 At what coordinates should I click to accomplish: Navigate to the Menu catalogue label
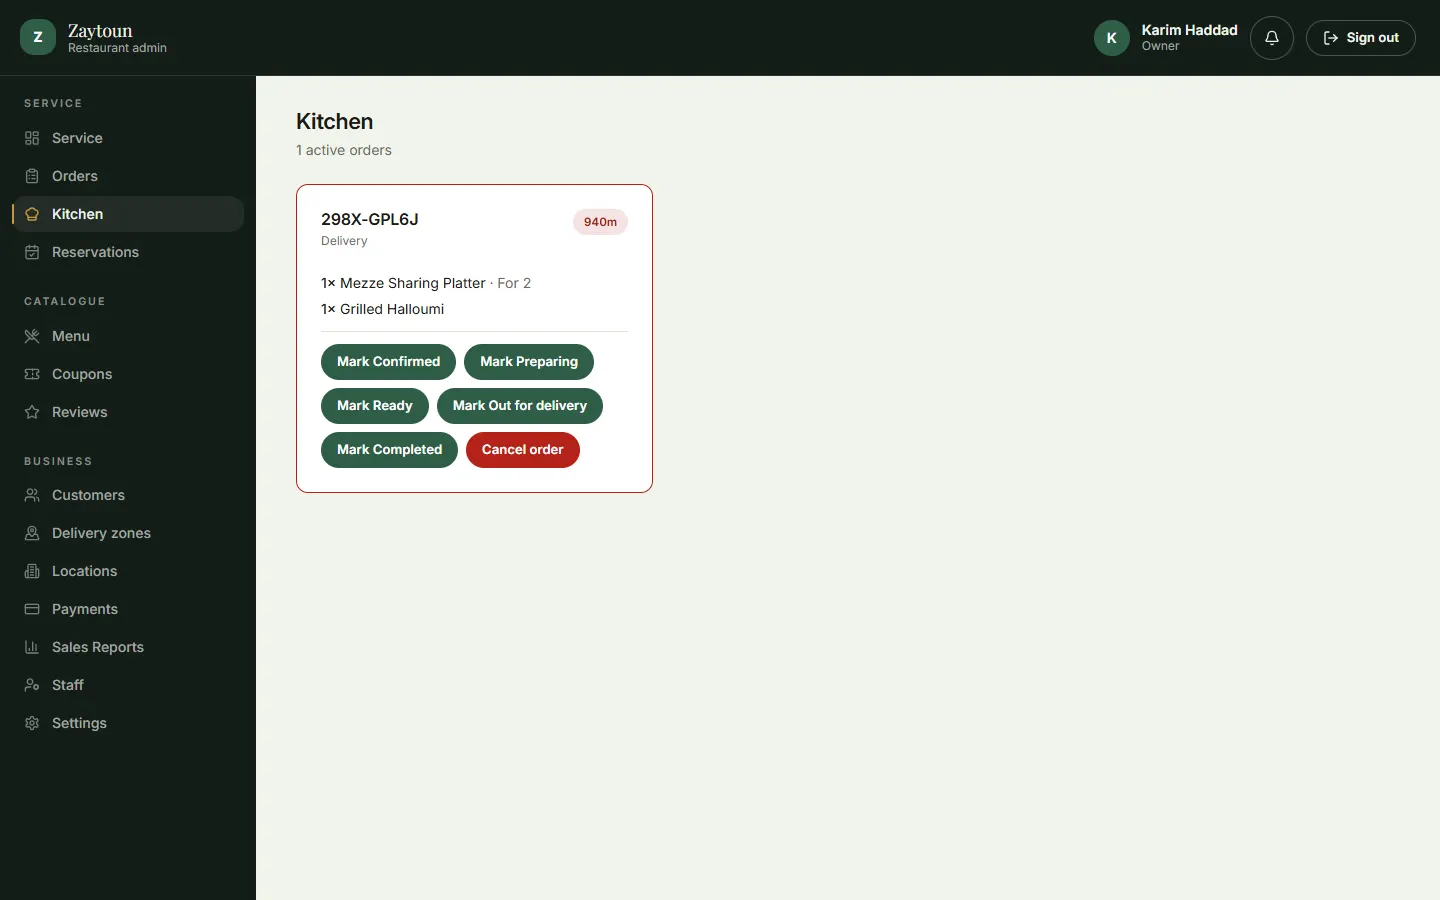[x=71, y=336]
